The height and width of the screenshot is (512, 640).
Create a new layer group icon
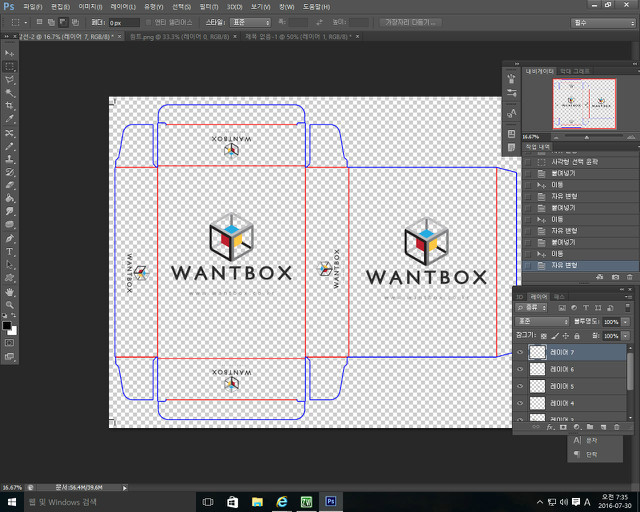590,427
